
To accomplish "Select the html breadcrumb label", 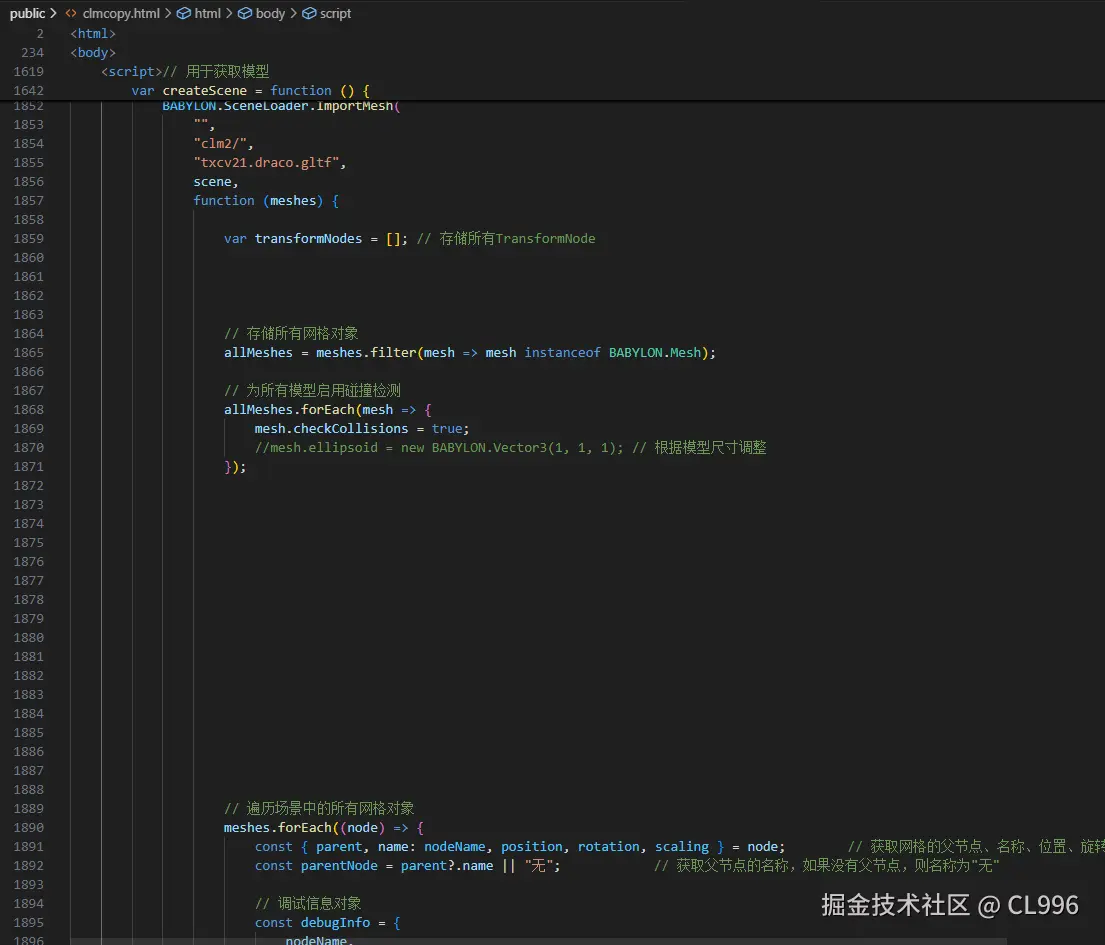I will tap(207, 13).
